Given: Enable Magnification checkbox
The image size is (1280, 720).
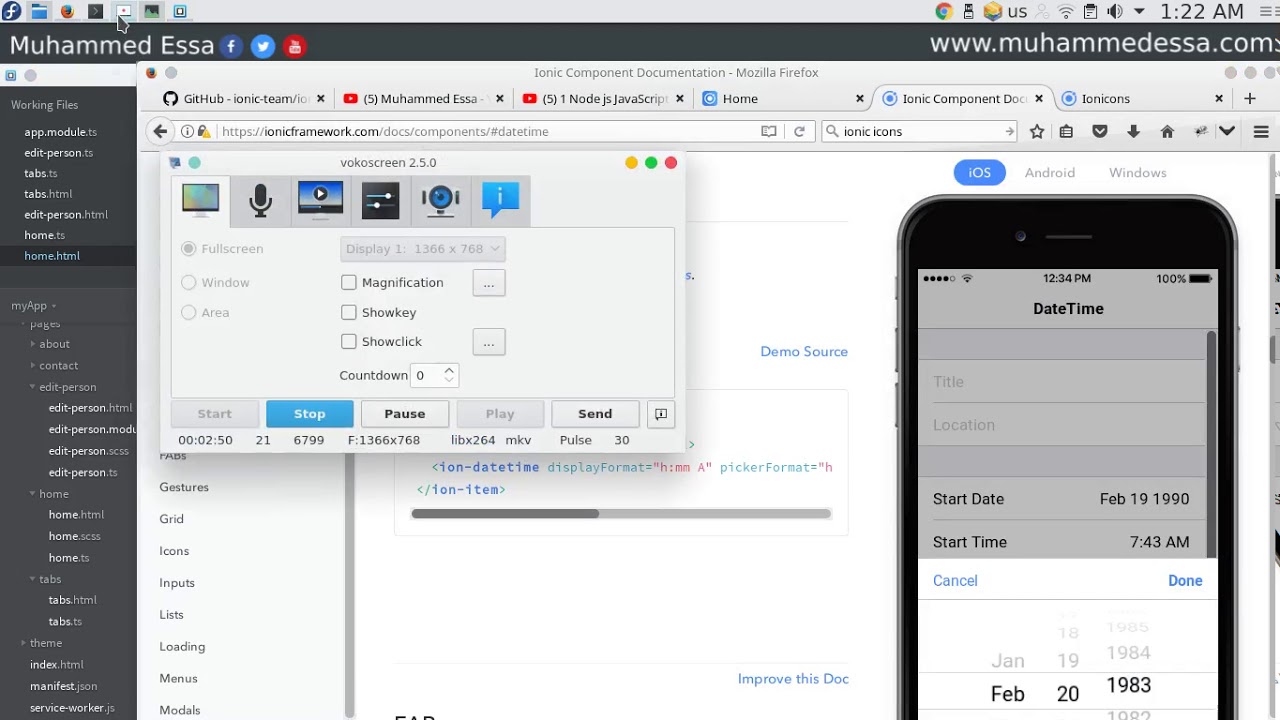Looking at the screenshot, I should point(348,282).
